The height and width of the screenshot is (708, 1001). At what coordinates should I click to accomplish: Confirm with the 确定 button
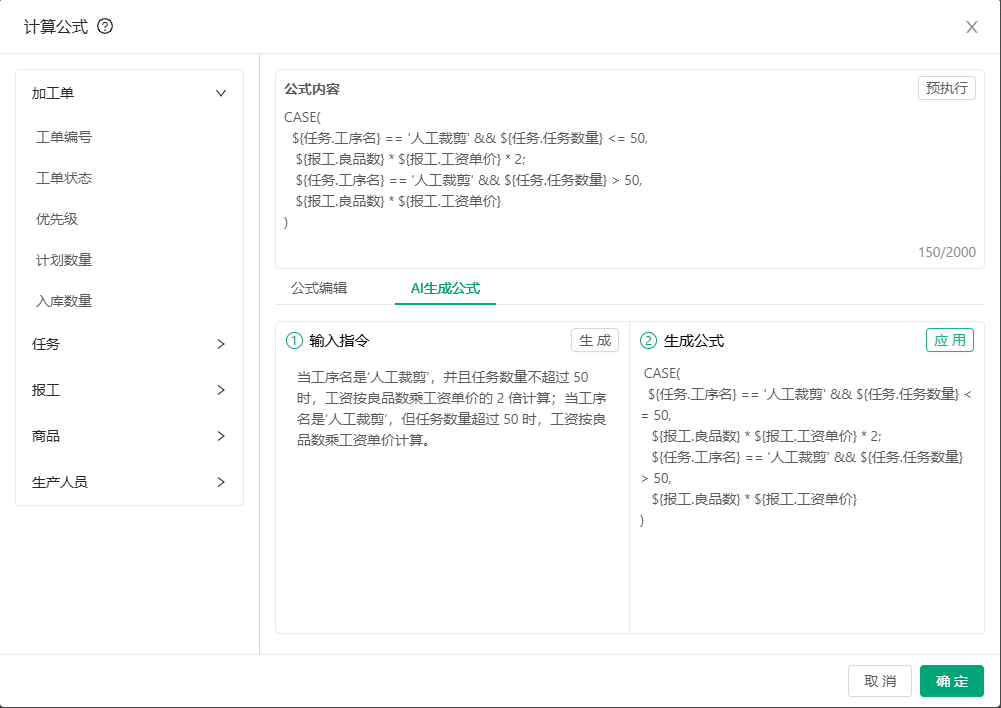tap(951, 681)
